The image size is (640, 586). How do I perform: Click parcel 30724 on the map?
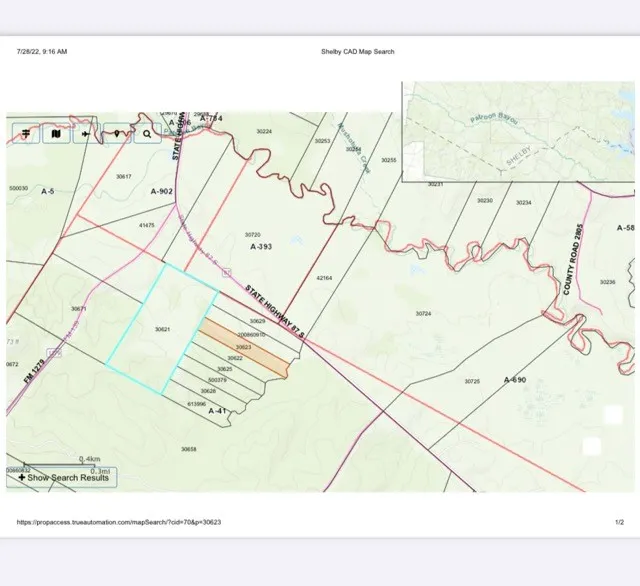pyautogui.click(x=423, y=314)
